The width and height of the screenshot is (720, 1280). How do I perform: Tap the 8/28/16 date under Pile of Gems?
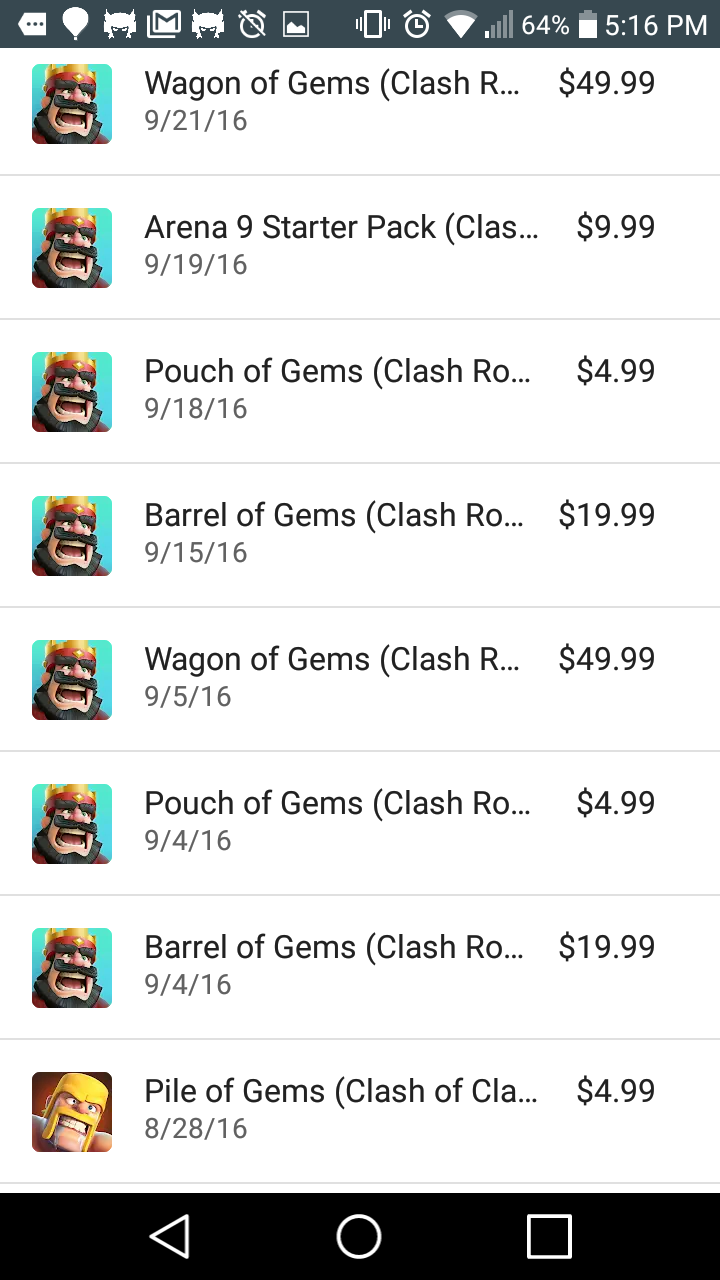tap(196, 1128)
